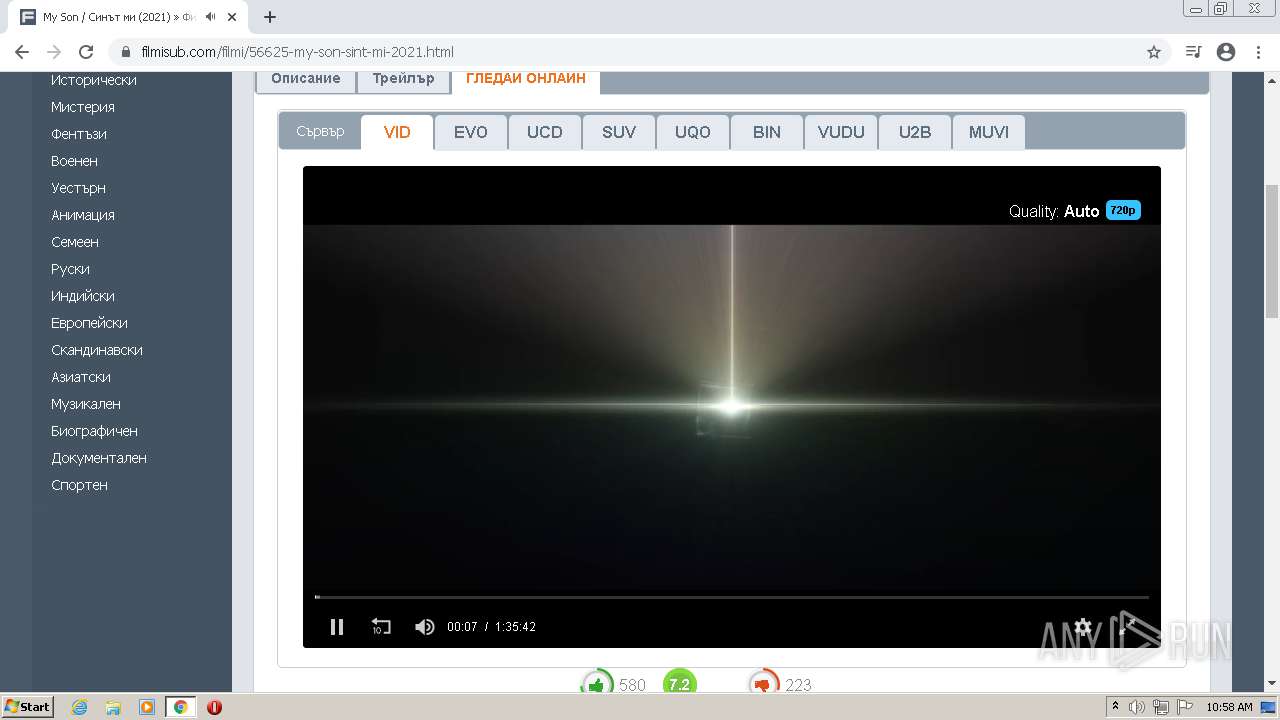Click Chrome icon in taskbar
This screenshot has width=1280, height=720.
(x=181, y=707)
